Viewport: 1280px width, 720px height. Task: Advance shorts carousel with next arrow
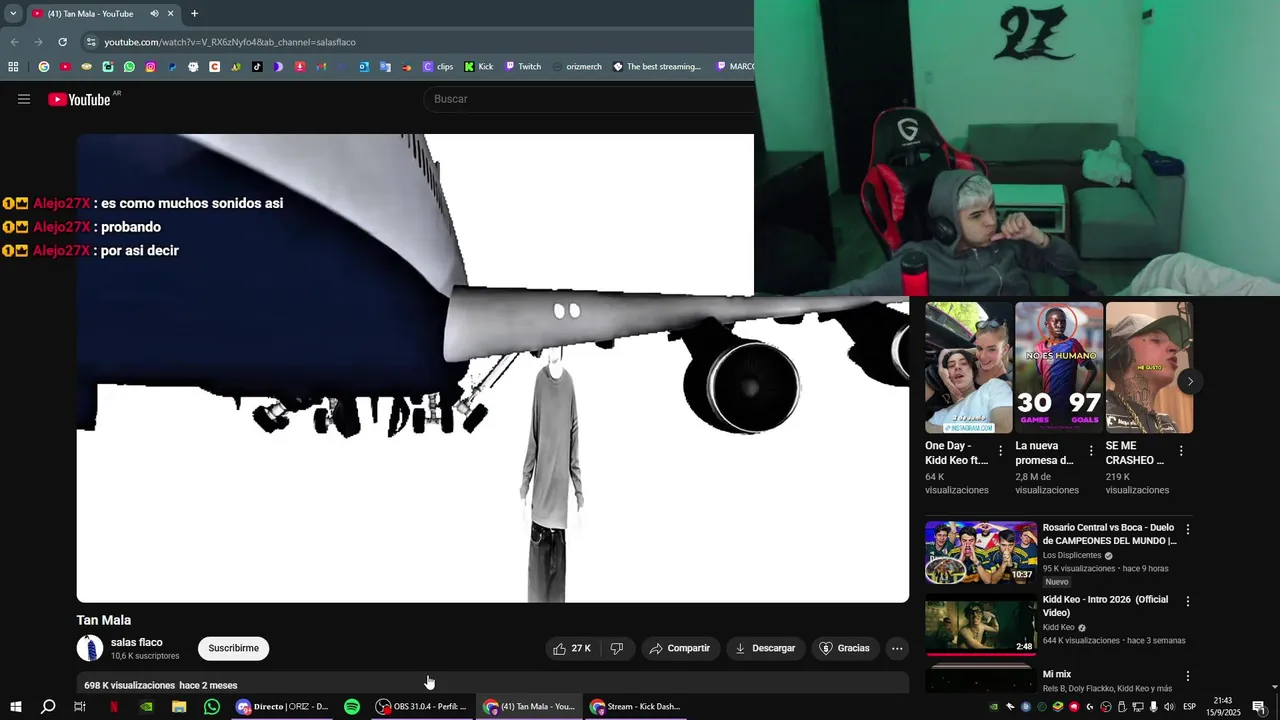pos(1190,381)
